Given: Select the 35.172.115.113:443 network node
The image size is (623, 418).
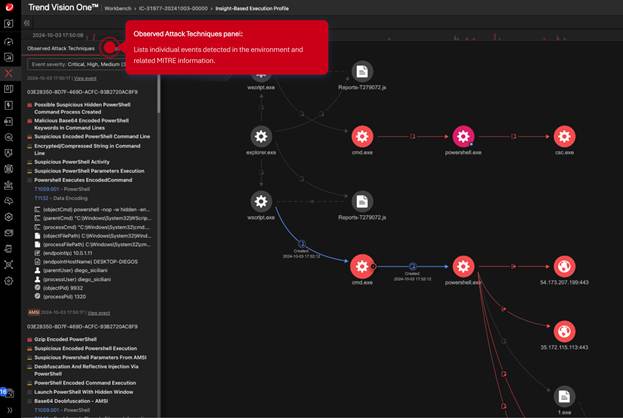Looking at the screenshot, I should pos(565,331).
